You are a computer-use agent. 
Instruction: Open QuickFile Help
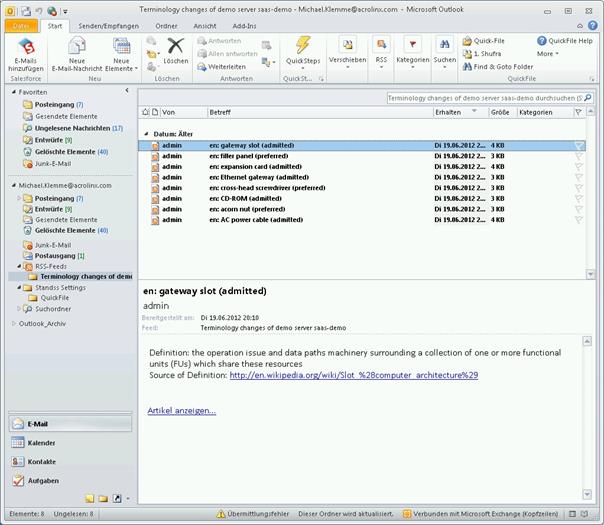pyautogui.click(x=565, y=41)
